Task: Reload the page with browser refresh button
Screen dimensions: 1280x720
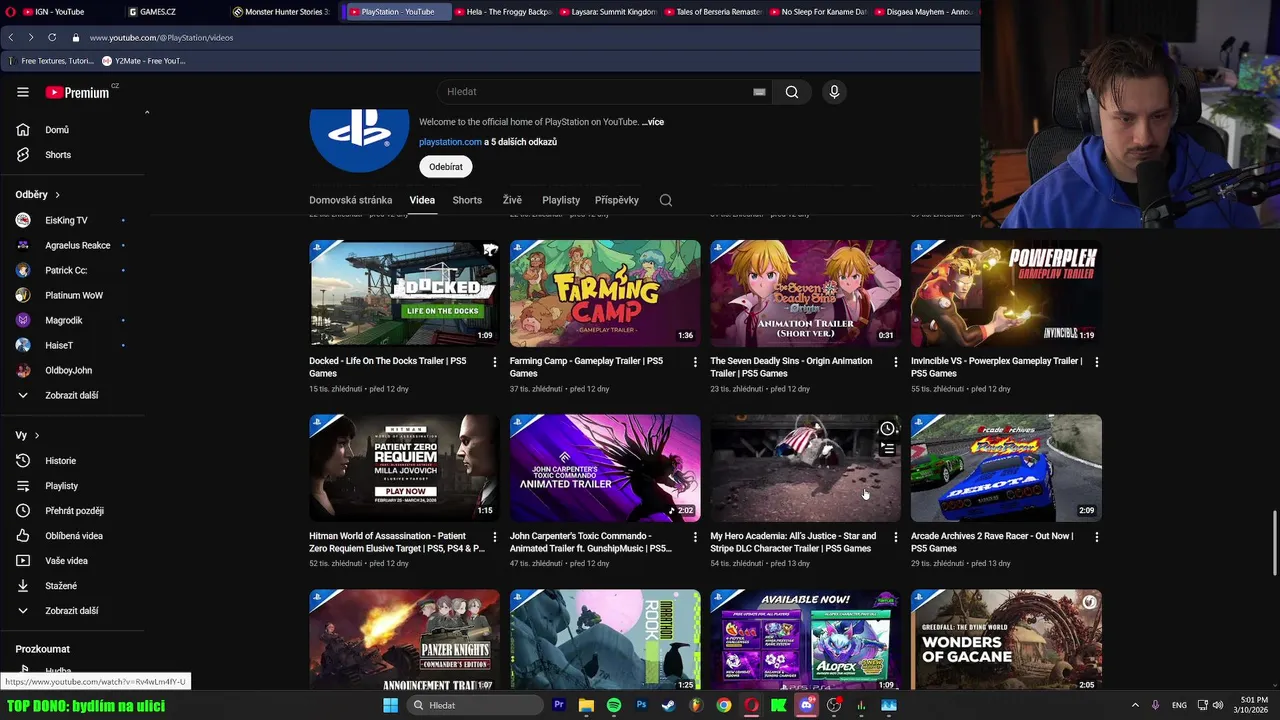Action: click(x=52, y=38)
